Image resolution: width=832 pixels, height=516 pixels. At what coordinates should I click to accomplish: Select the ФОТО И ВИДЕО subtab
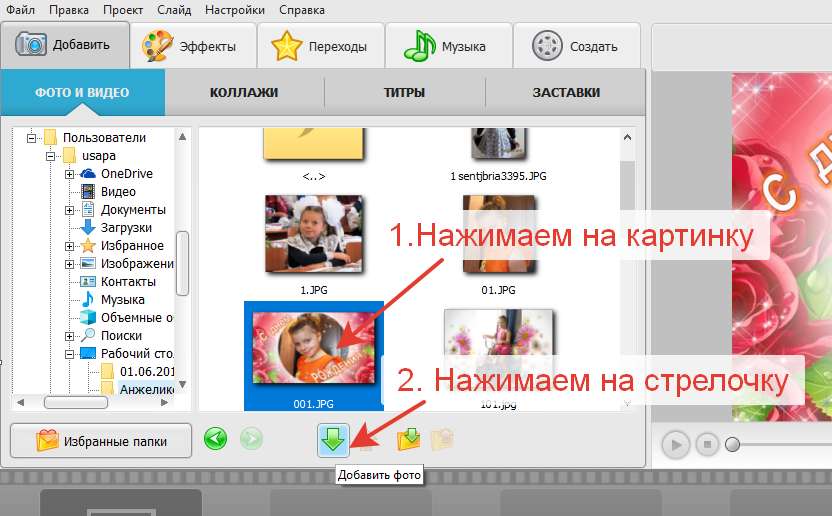pos(82,92)
